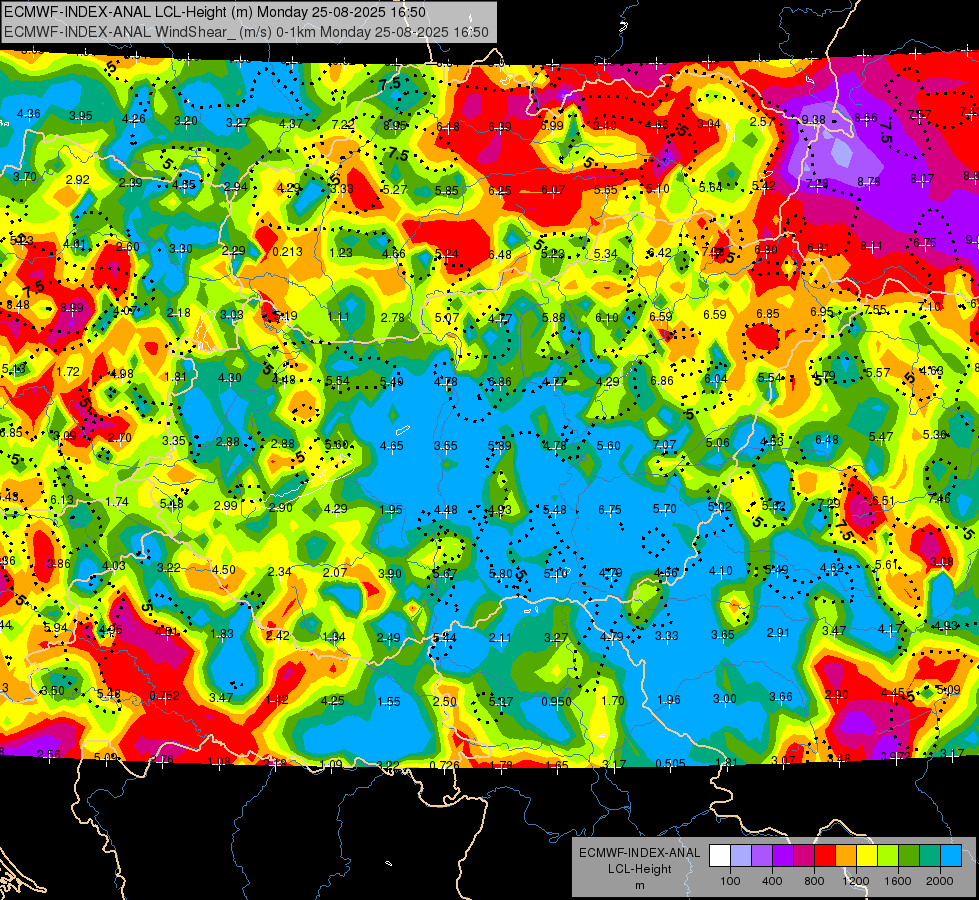The height and width of the screenshot is (900, 979).
Task: Click the light lavender legend swatch
Action: coord(741,856)
